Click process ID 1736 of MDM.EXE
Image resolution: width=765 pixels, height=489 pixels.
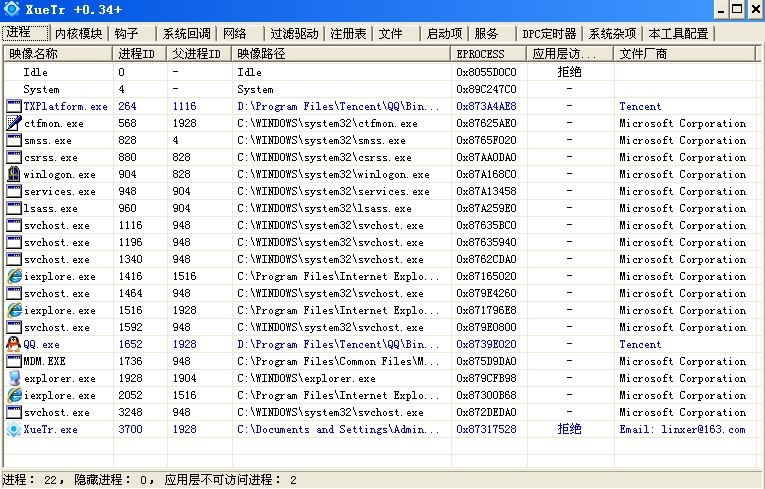click(130, 362)
